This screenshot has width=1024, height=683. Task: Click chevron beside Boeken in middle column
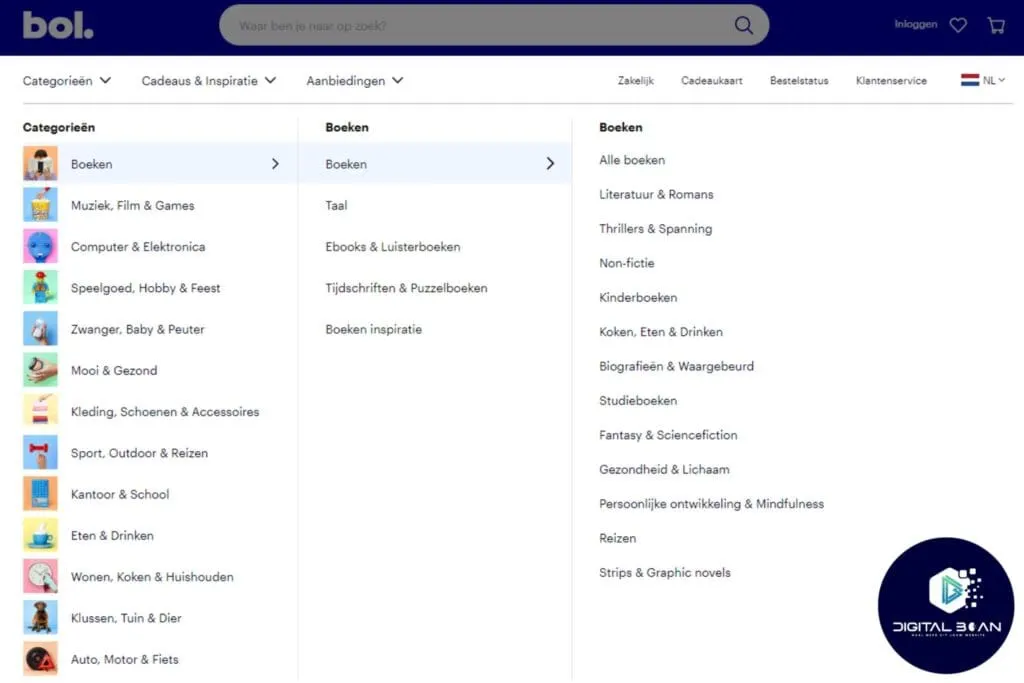pyautogui.click(x=551, y=164)
